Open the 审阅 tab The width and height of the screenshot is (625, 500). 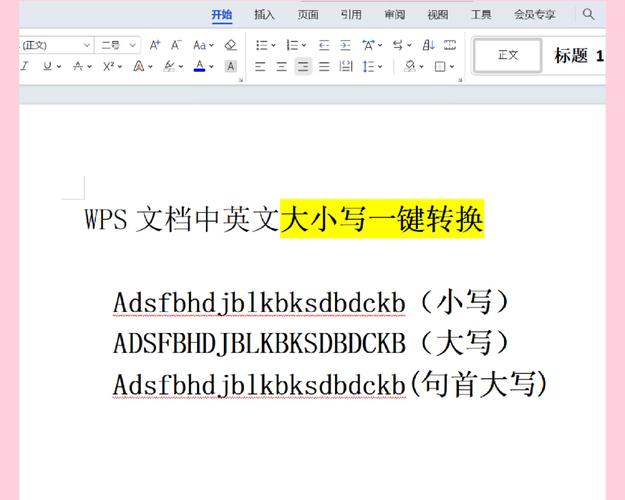395,15
